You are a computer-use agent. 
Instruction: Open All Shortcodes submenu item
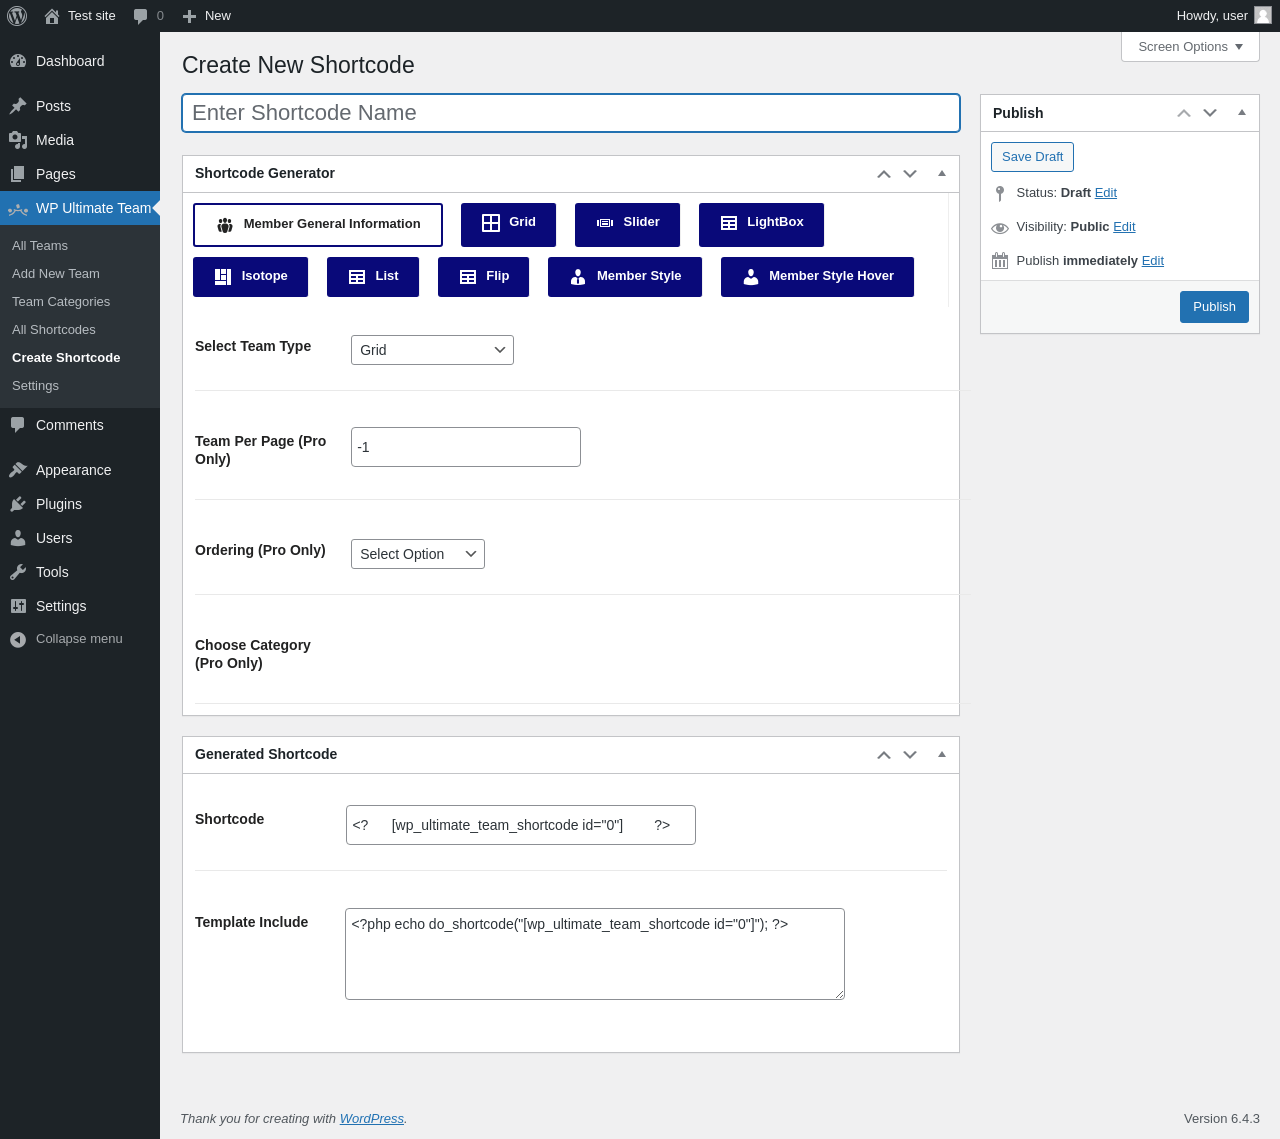pyautogui.click(x=54, y=330)
